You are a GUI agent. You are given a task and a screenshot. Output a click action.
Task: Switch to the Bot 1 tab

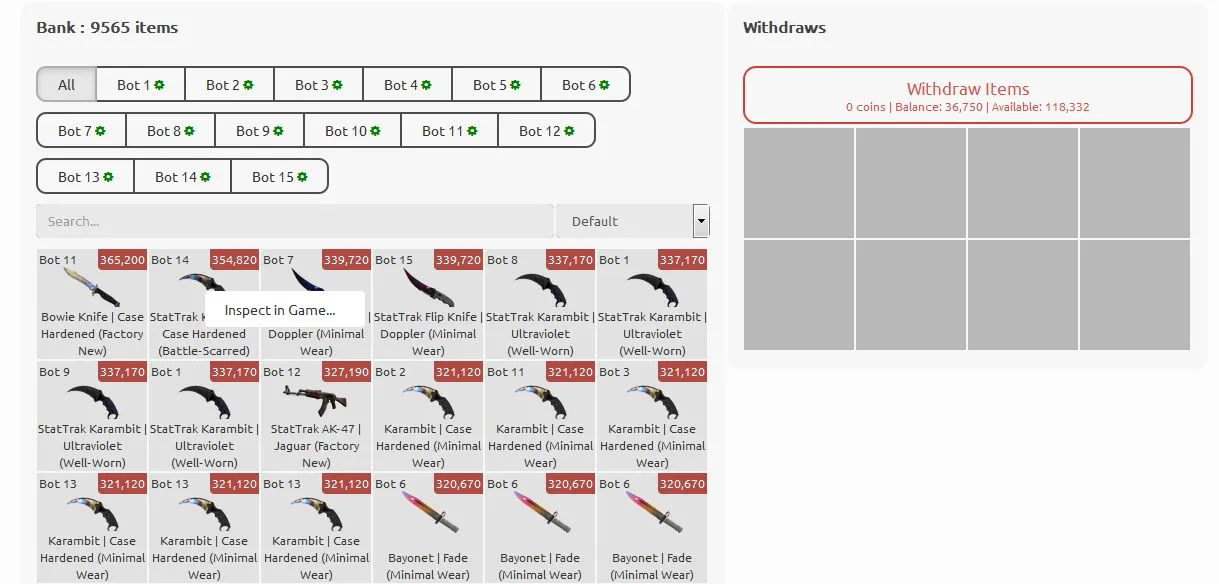click(140, 84)
